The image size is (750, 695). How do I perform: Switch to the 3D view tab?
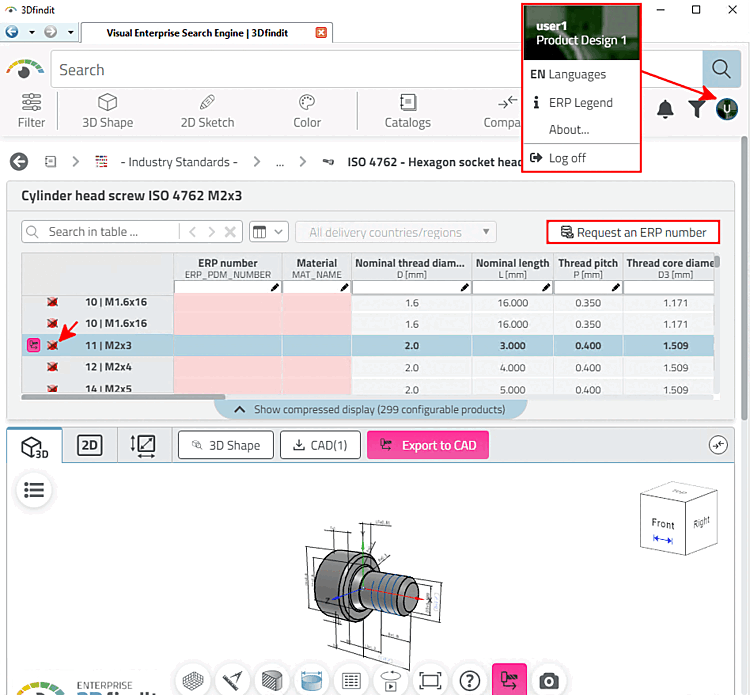(34, 446)
